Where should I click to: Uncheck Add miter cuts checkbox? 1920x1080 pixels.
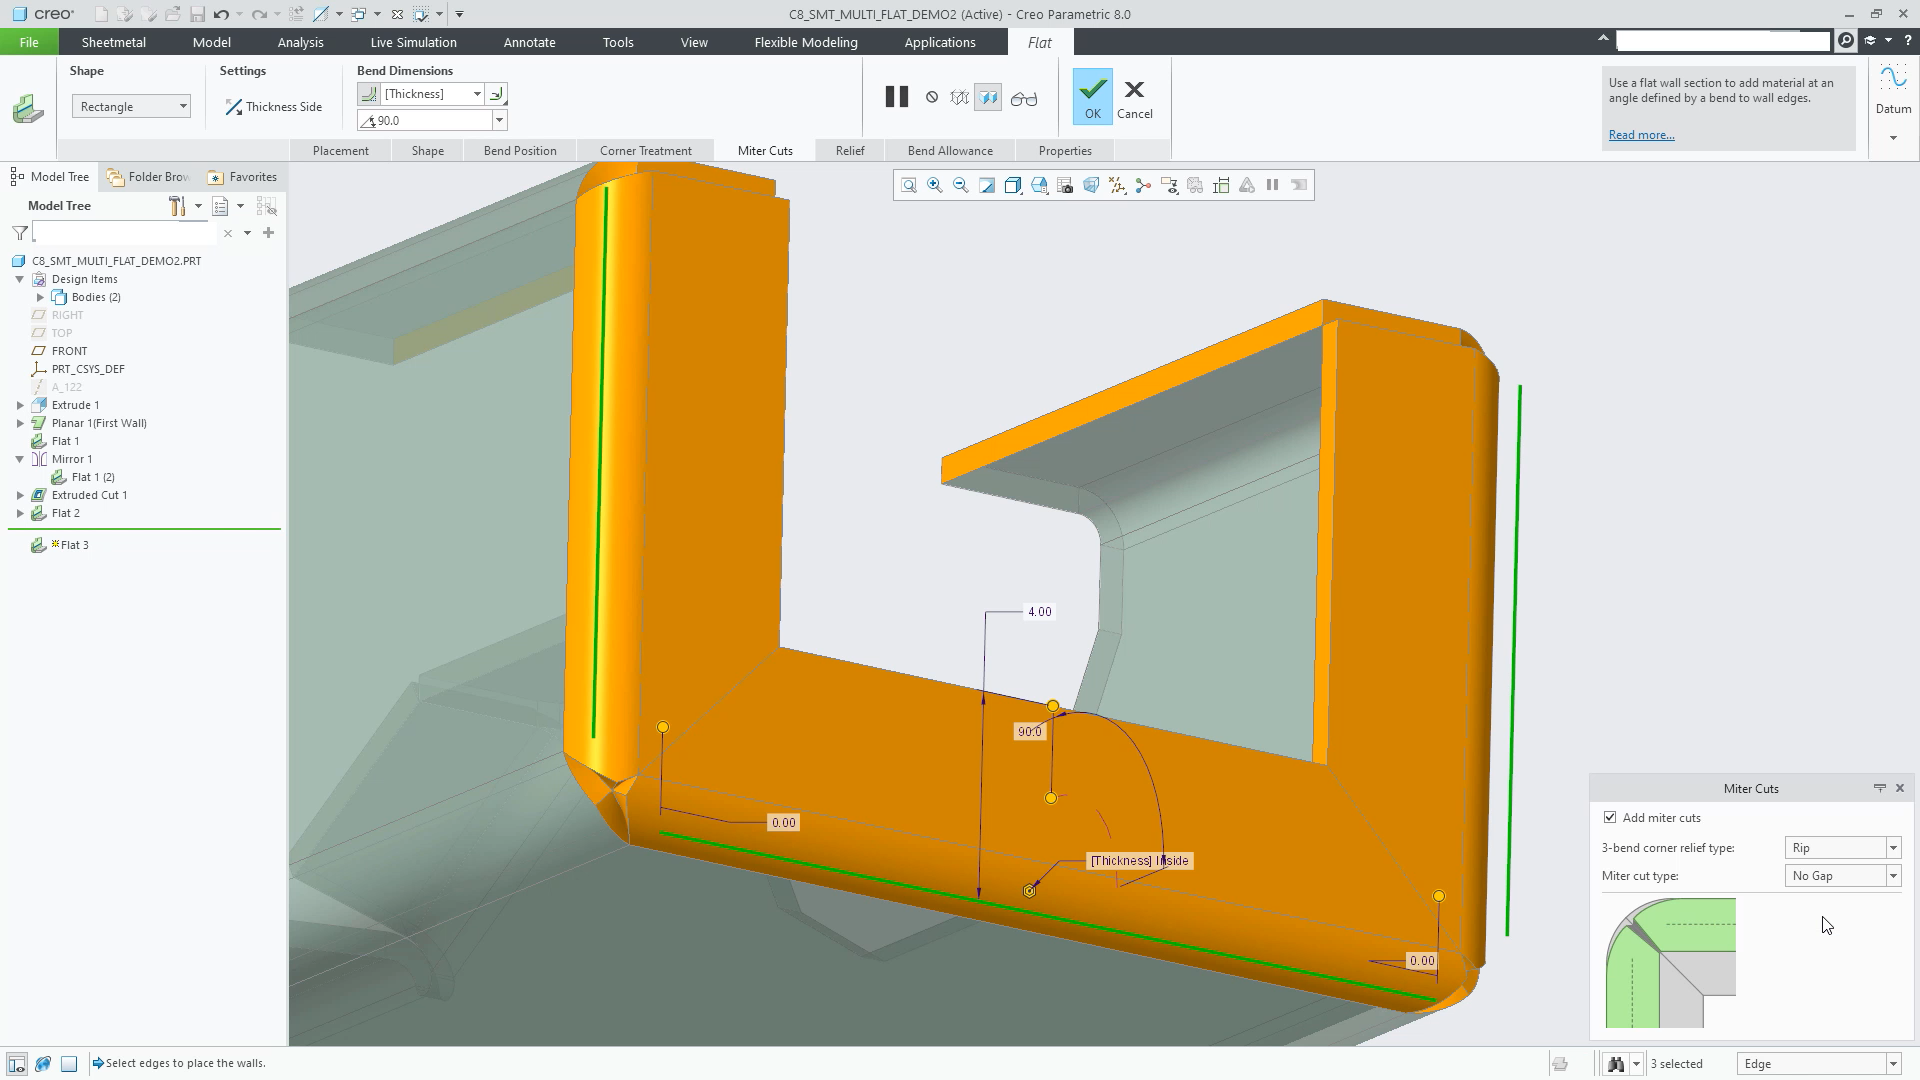tap(1610, 818)
